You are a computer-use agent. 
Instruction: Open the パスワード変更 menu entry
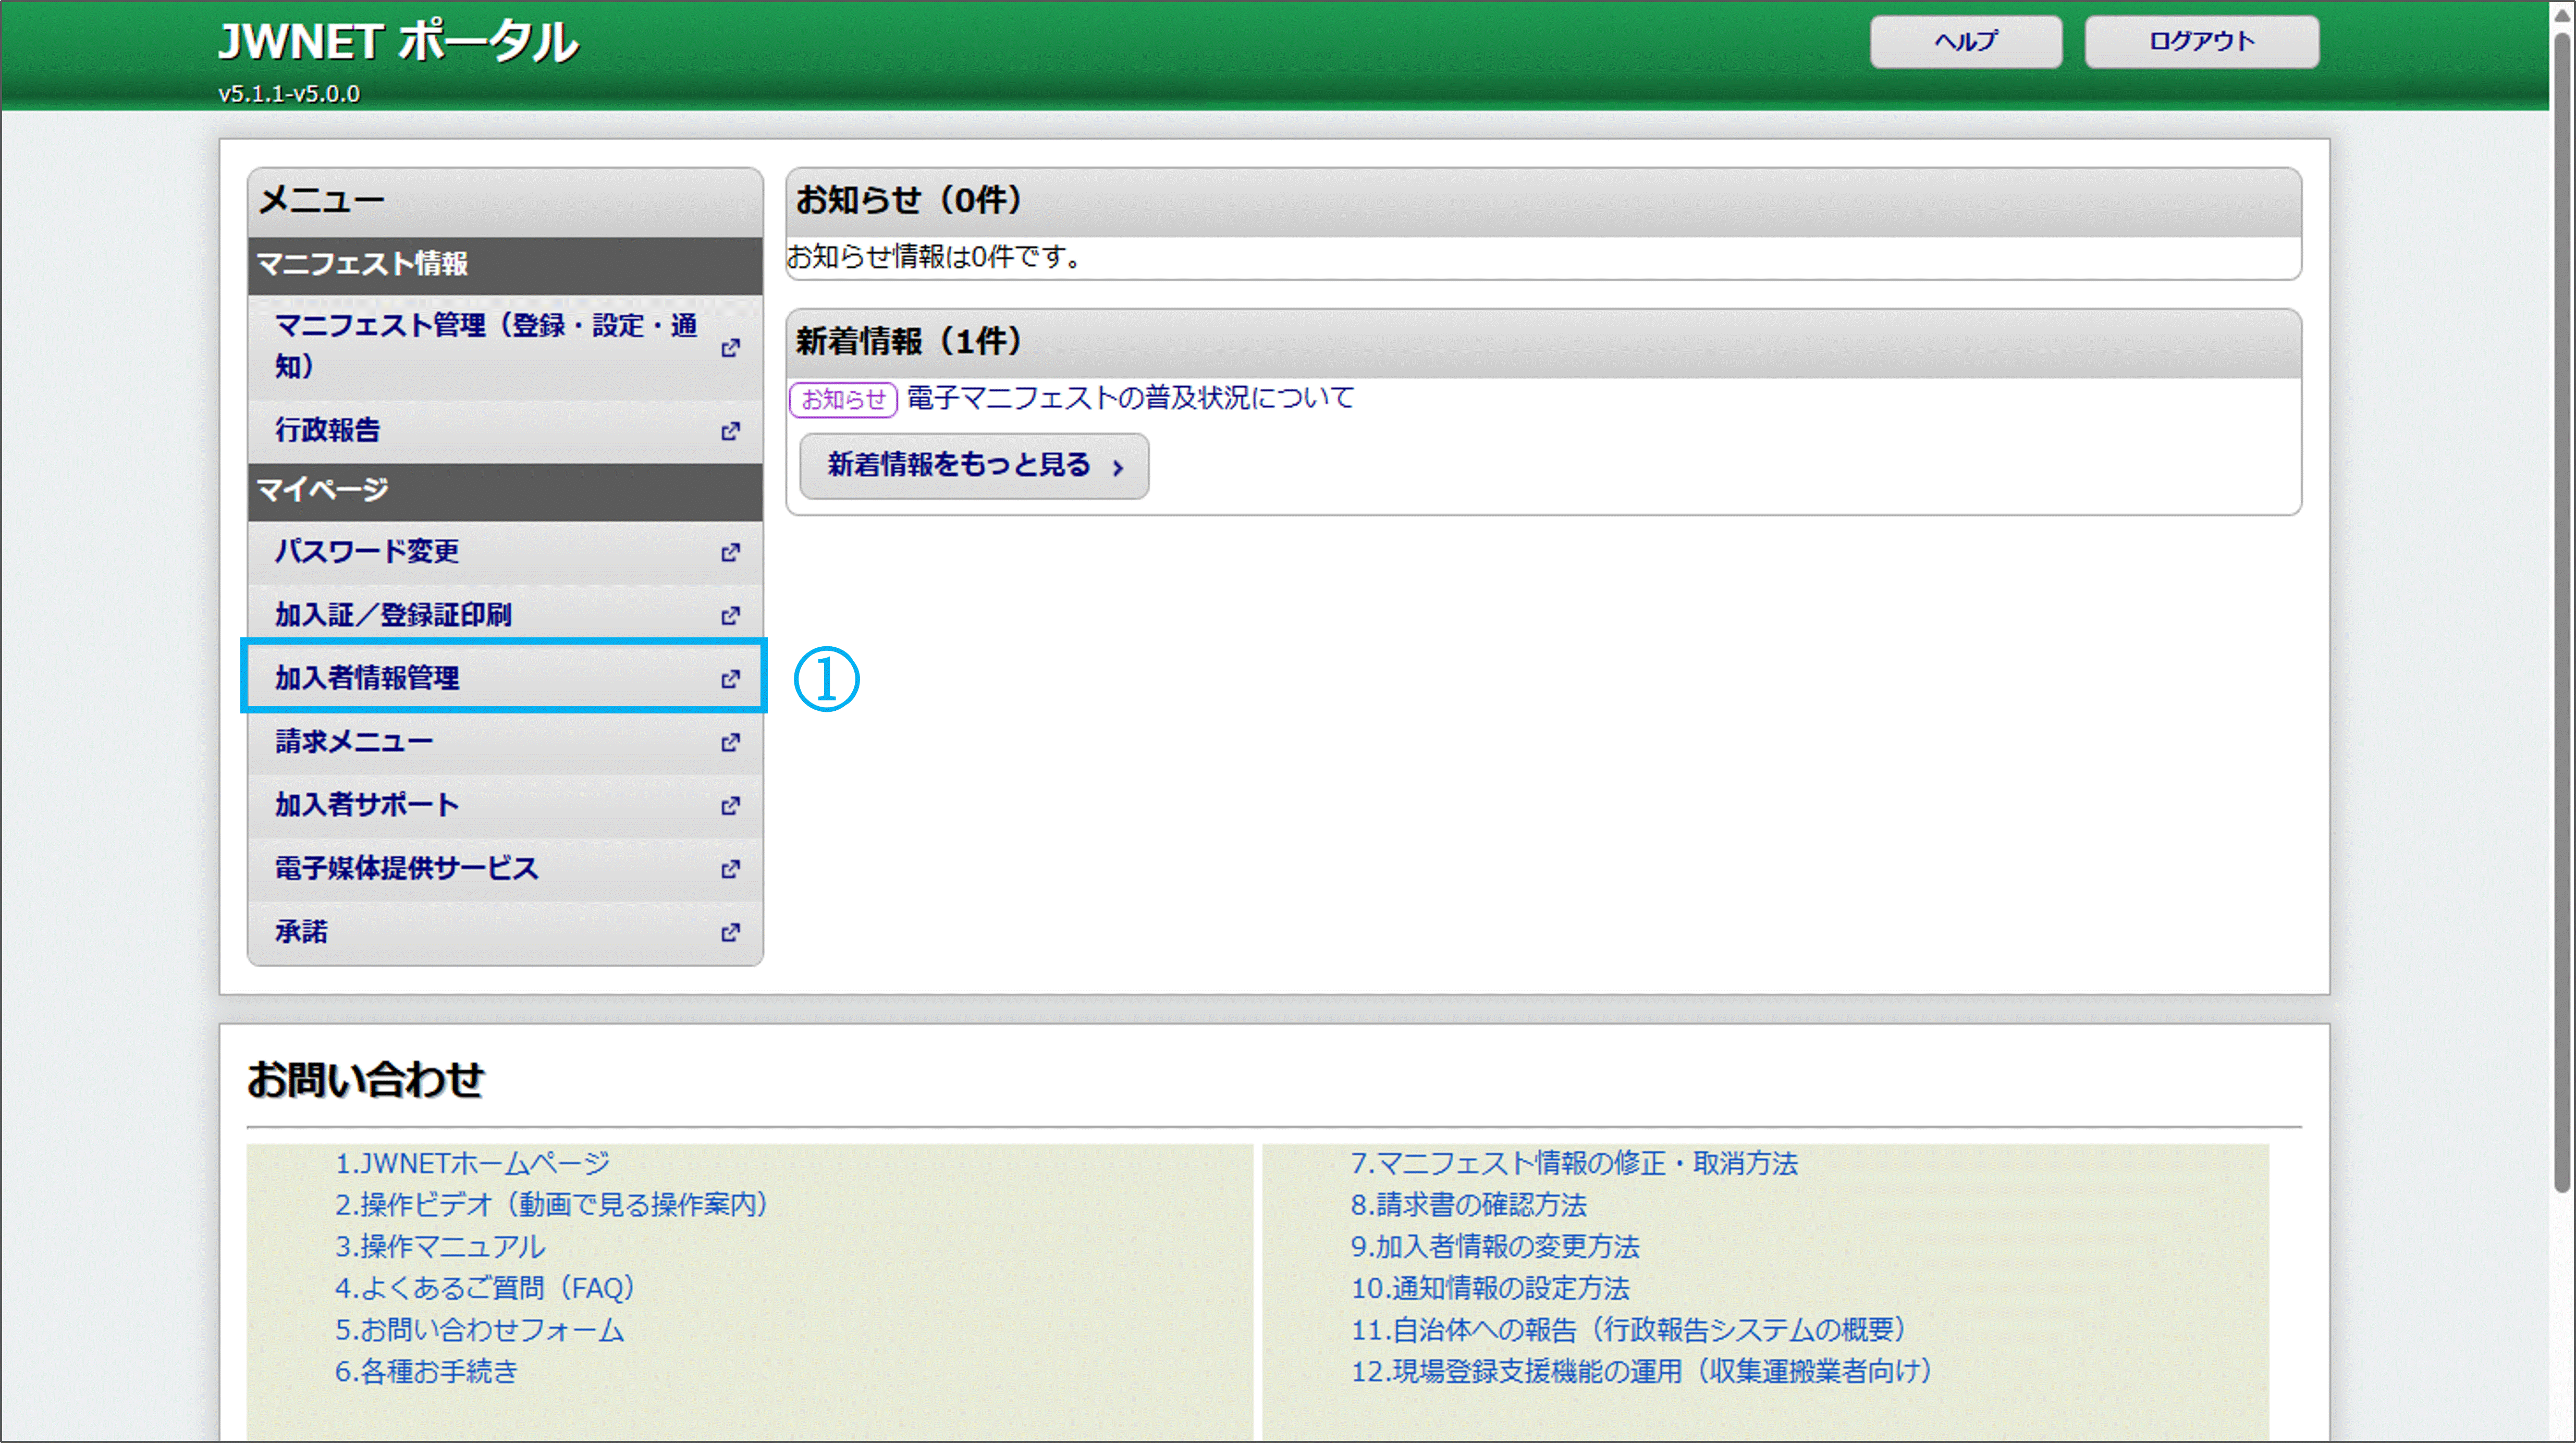pos(367,551)
